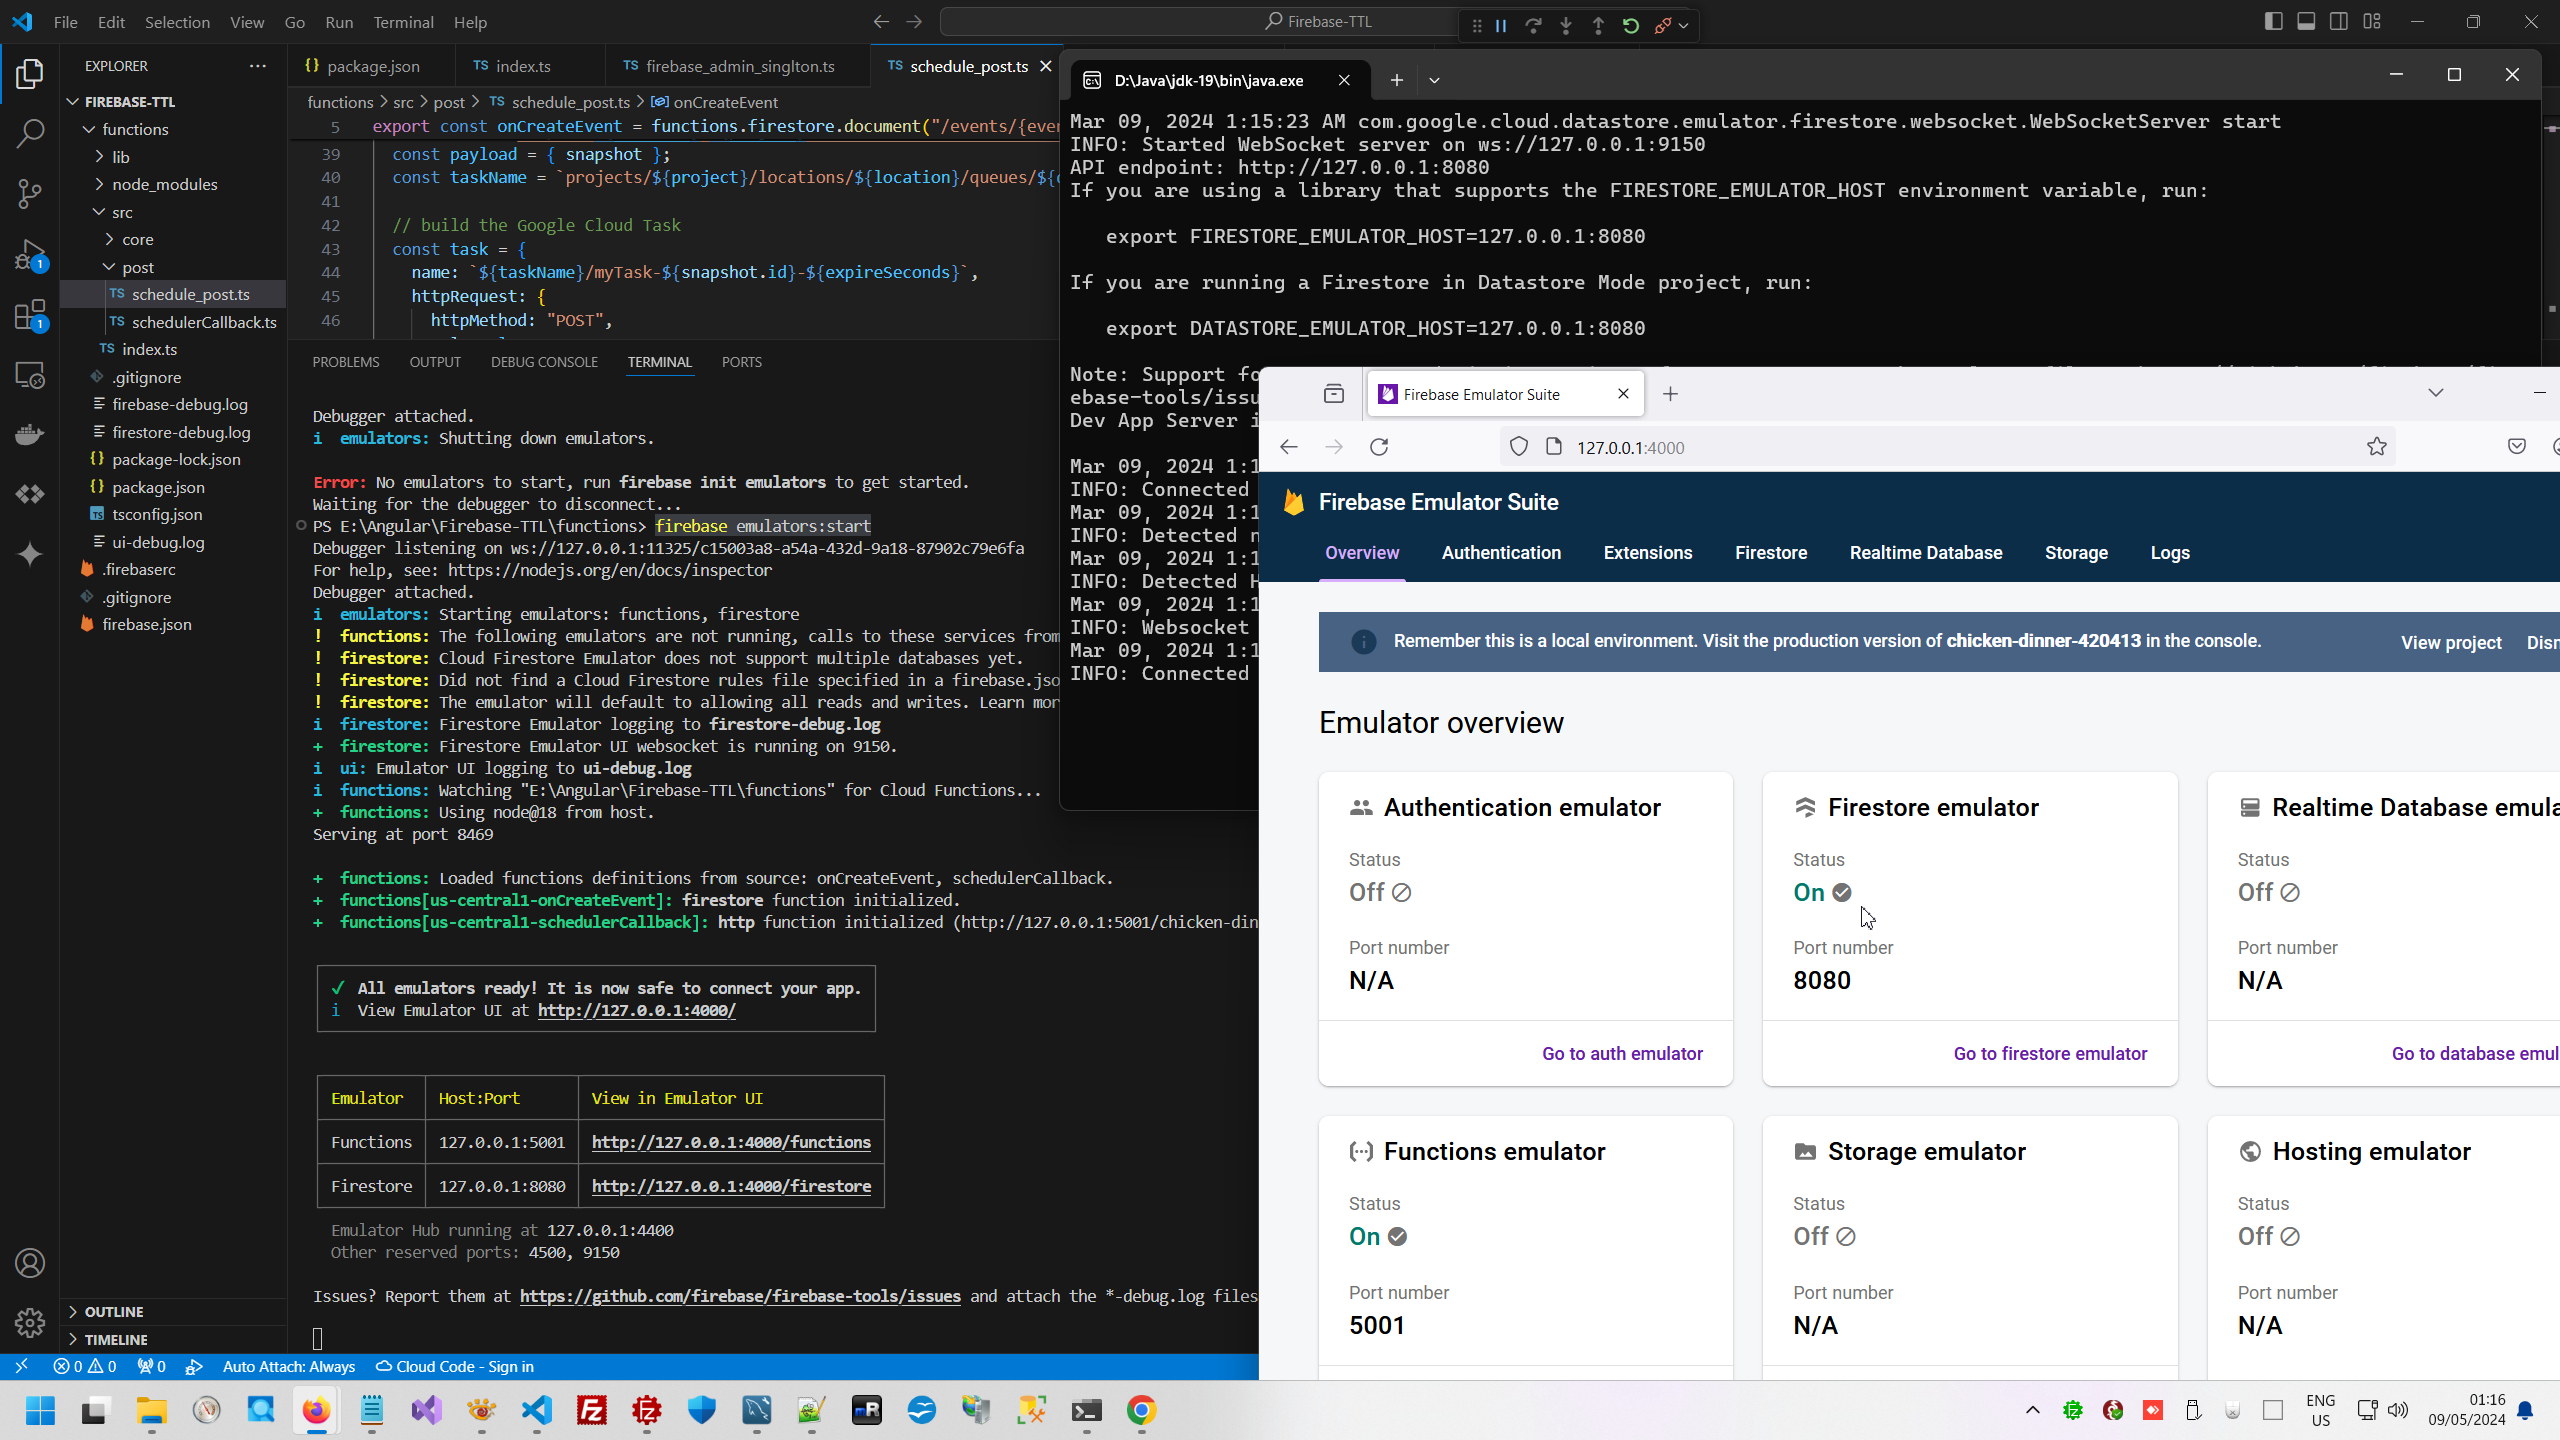The height and width of the screenshot is (1440, 2560).
Task: Open Source Control view icon
Action: [x=30, y=193]
